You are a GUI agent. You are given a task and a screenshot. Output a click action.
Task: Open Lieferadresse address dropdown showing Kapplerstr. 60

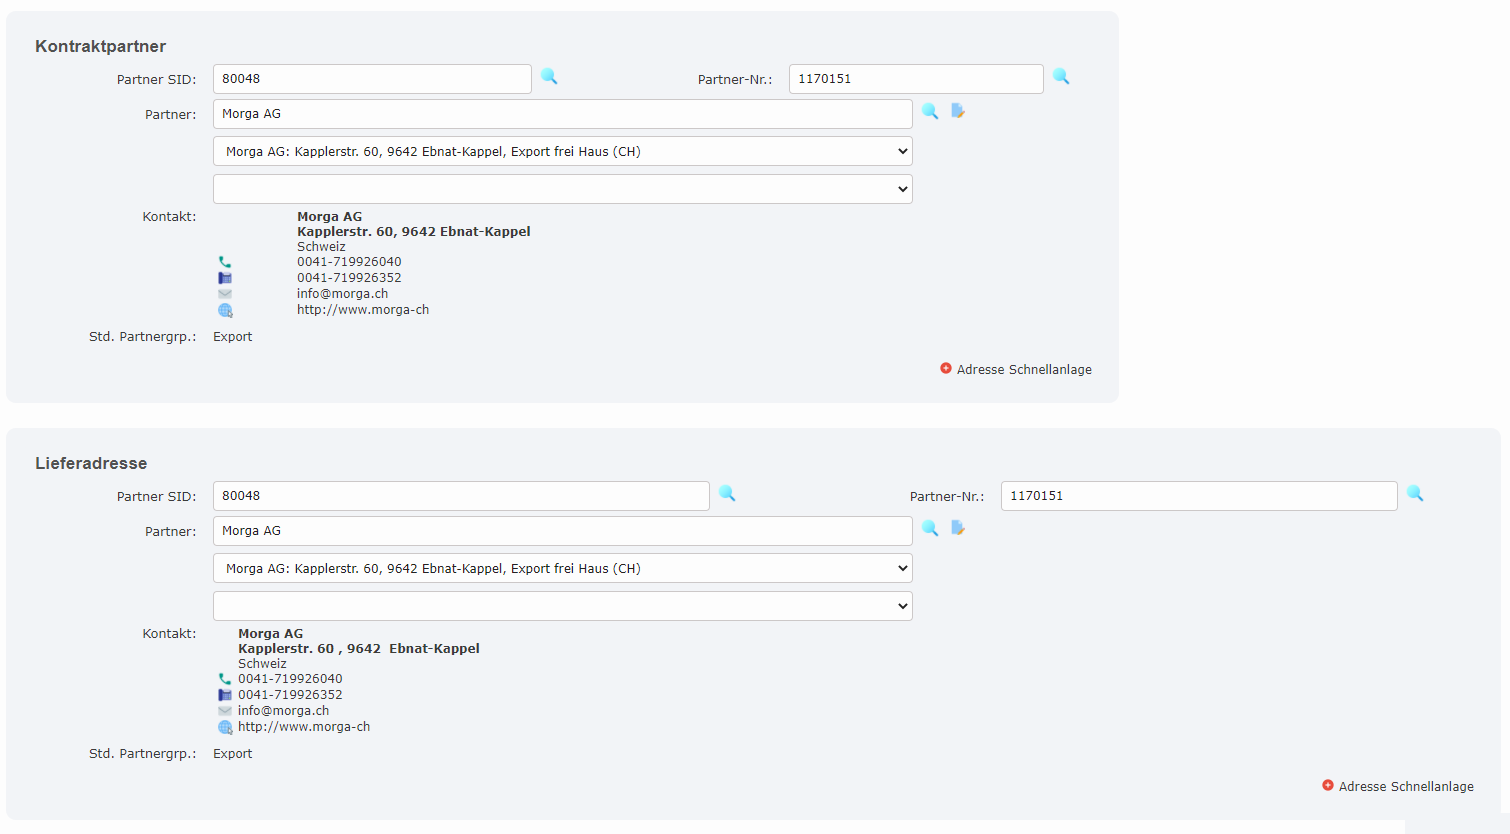pyautogui.click(x=562, y=569)
